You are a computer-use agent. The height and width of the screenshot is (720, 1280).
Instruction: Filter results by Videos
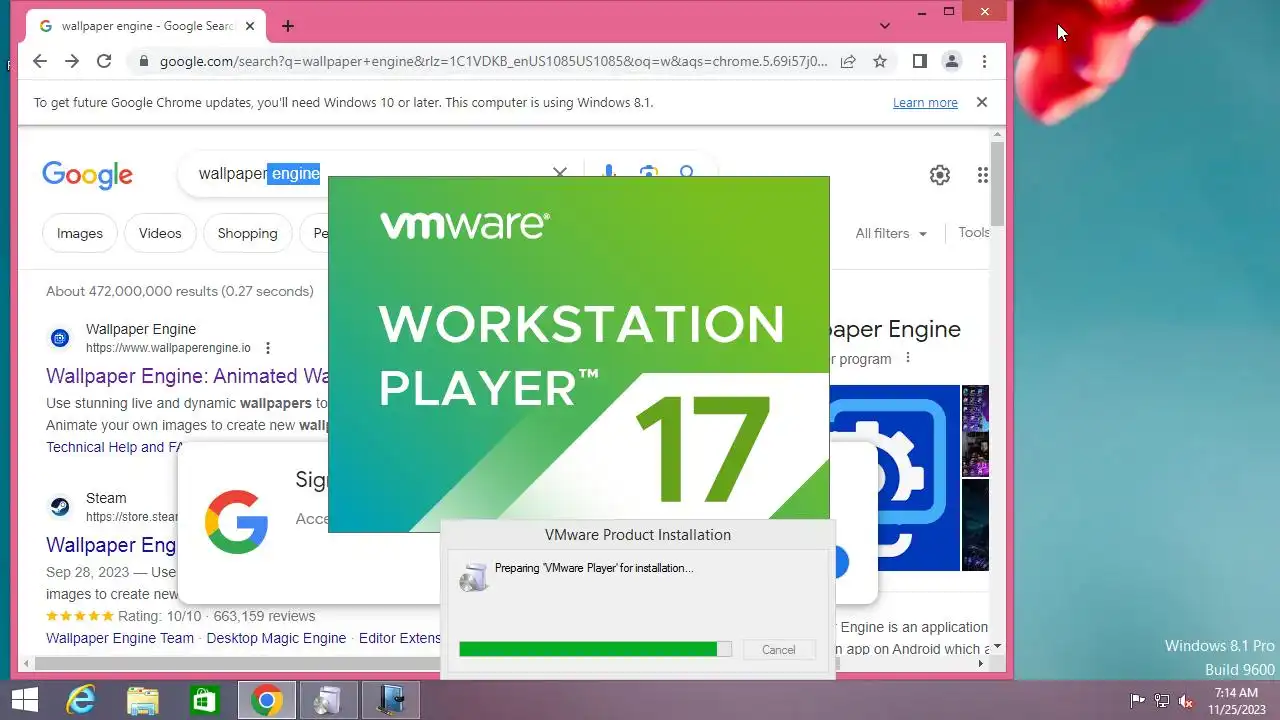point(160,233)
